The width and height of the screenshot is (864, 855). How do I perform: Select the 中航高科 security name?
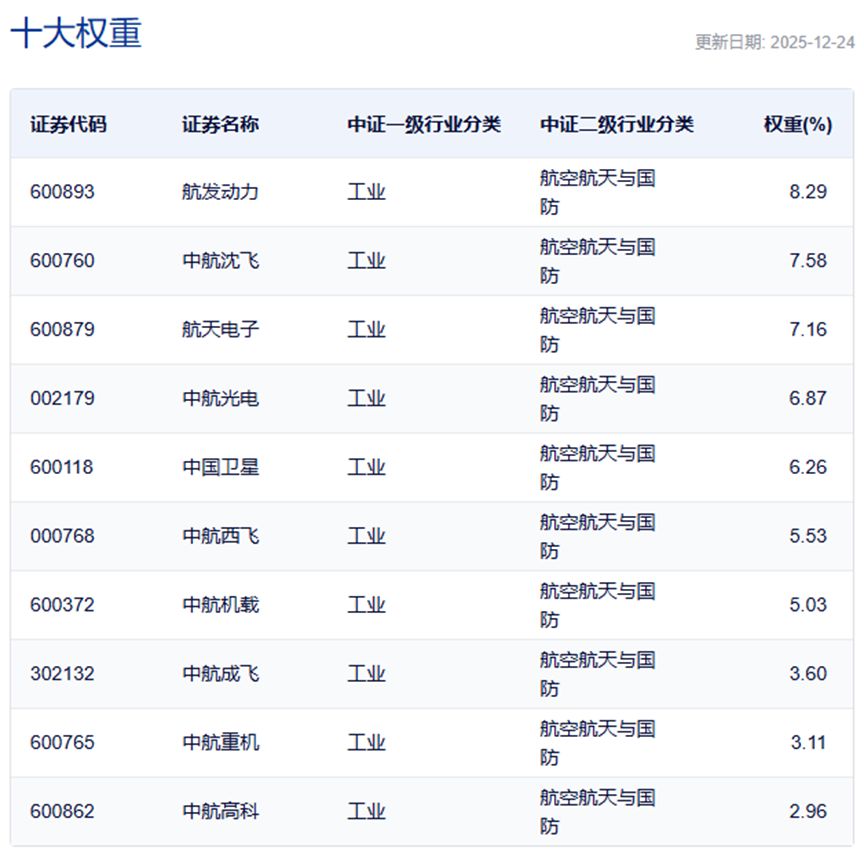pos(220,812)
